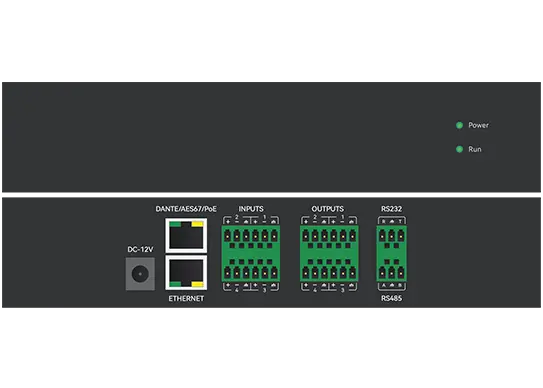
Task: Click the DC-12V round power jack
Action: coord(140,274)
